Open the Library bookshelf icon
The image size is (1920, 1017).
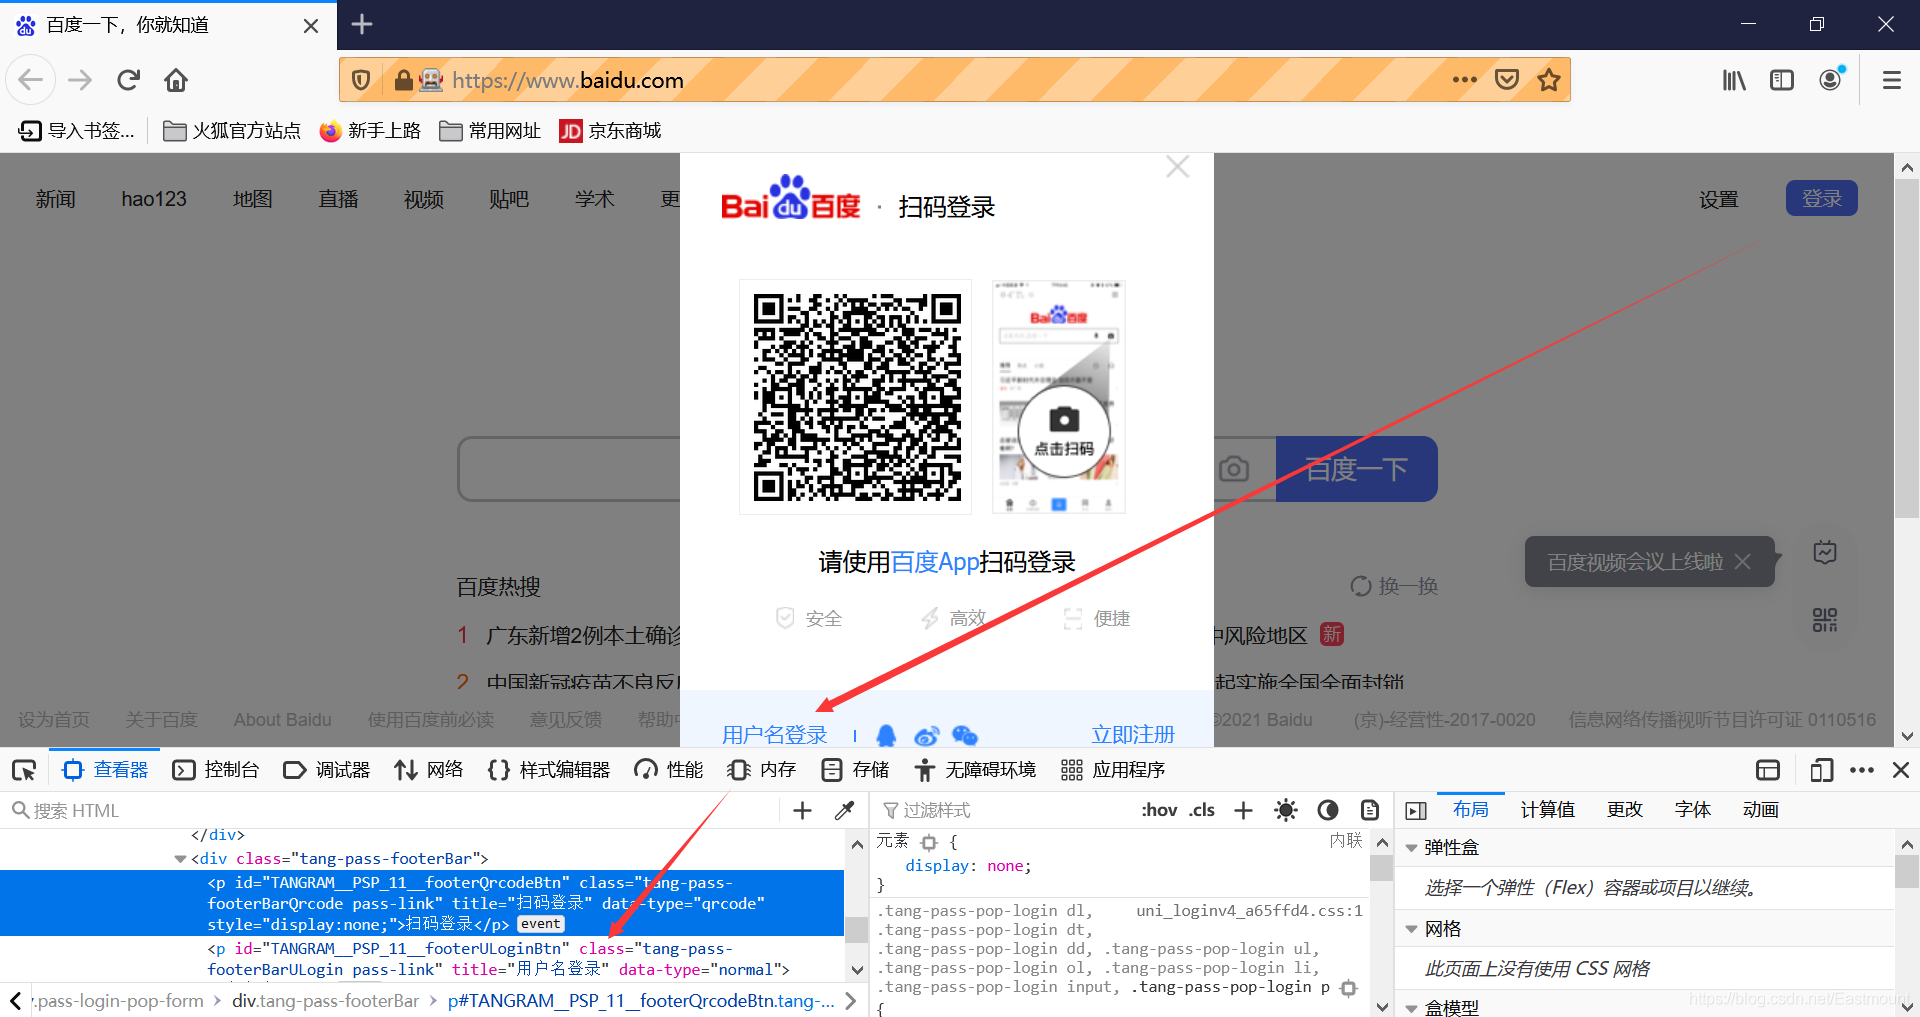coord(1734,80)
